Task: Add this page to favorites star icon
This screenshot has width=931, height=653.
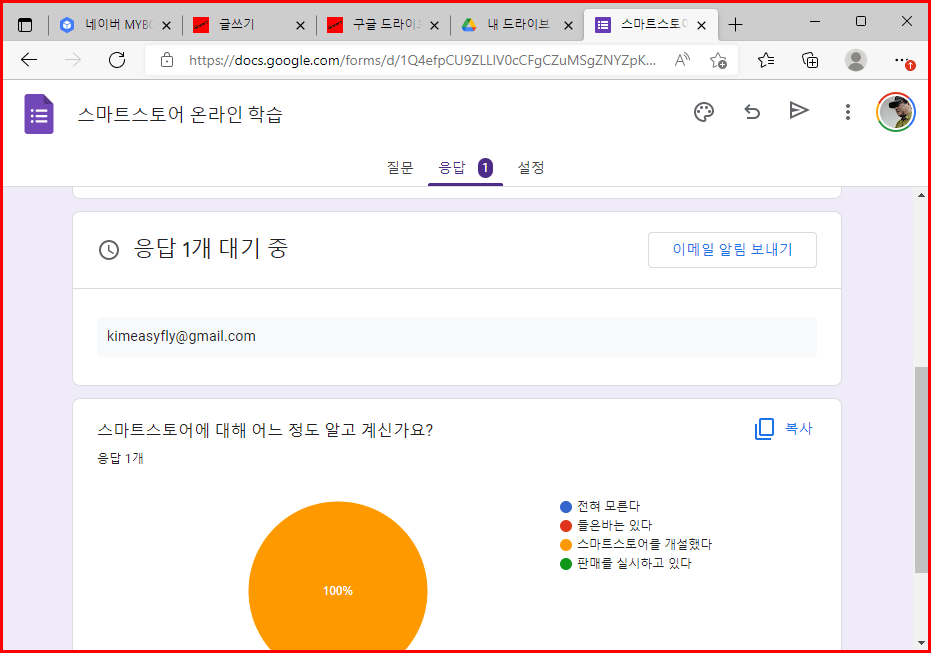Action: [718, 61]
